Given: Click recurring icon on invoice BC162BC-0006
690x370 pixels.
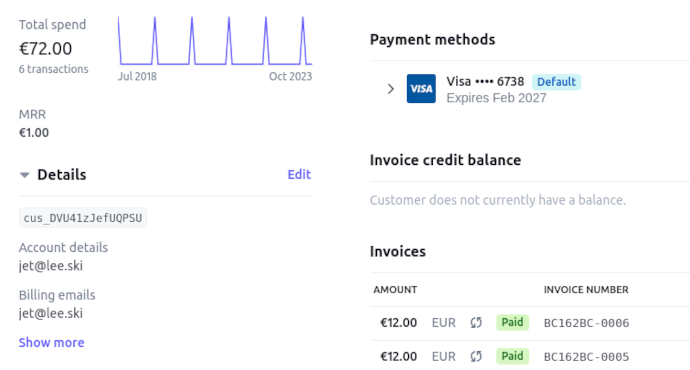Looking at the screenshot, I should (x=476, y=322).
